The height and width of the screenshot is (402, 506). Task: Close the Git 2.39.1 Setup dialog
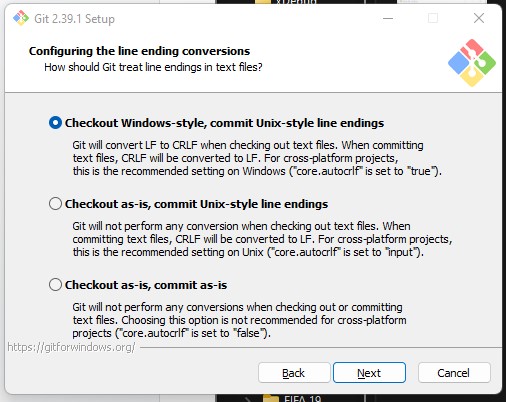coord(479,18)
